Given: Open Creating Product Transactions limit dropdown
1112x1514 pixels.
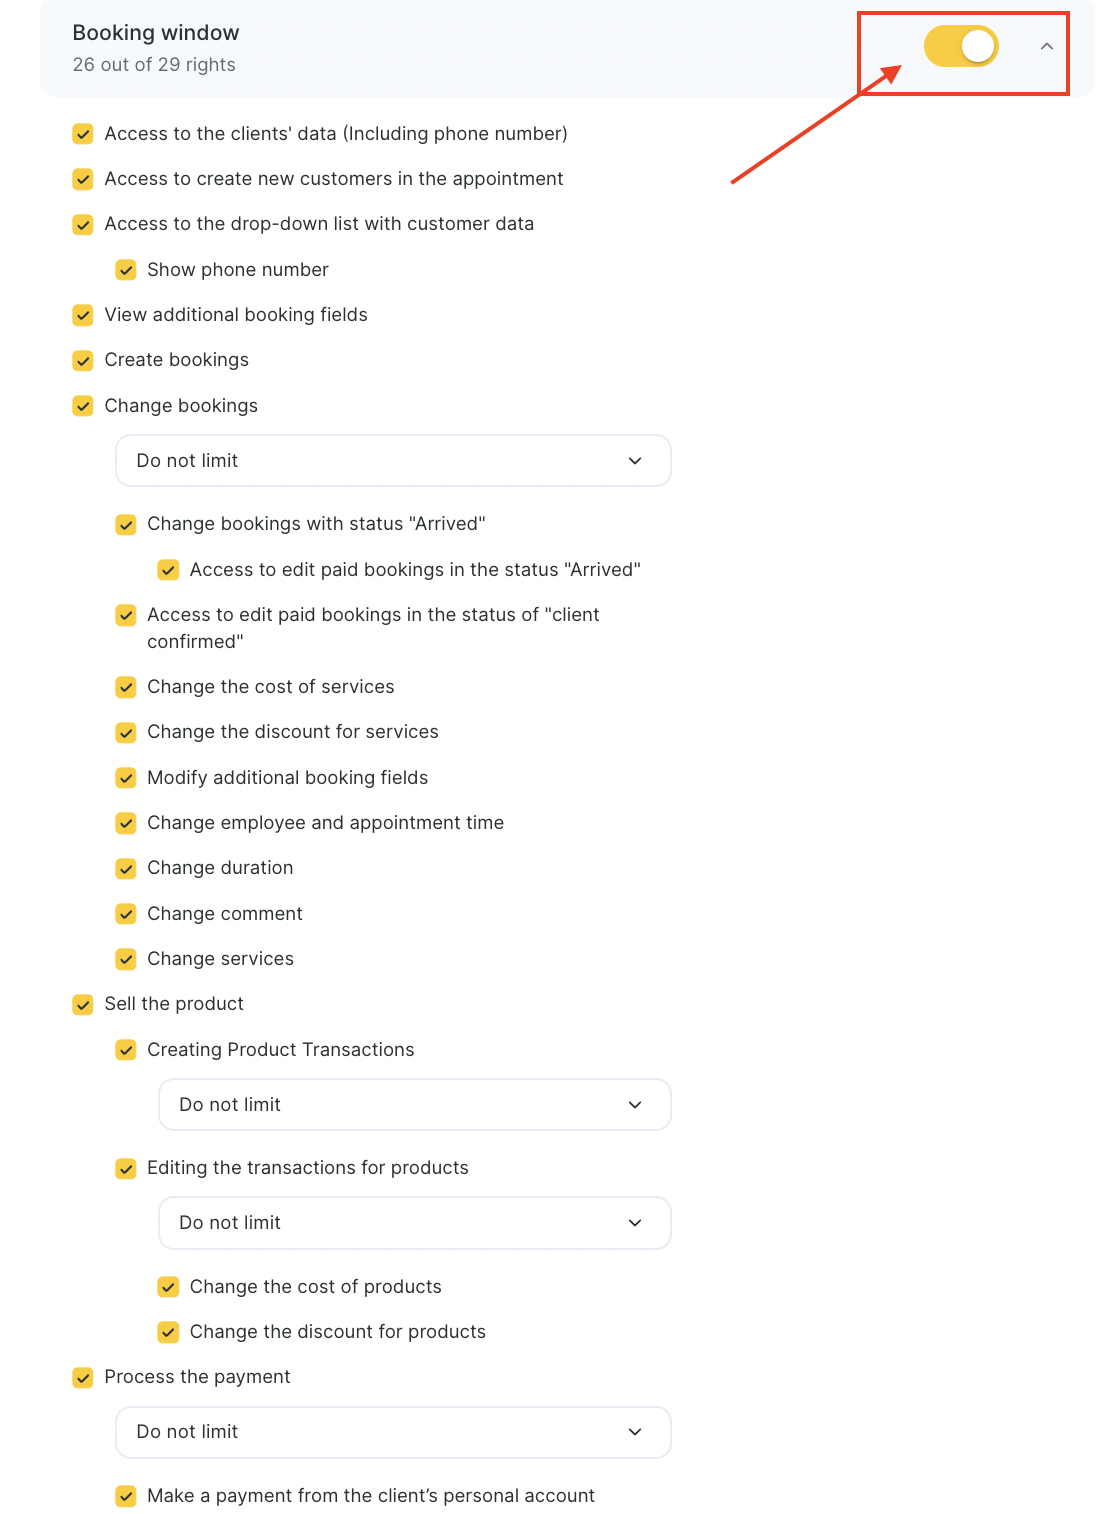Looking at the screenshot, I should point(414,1105).
